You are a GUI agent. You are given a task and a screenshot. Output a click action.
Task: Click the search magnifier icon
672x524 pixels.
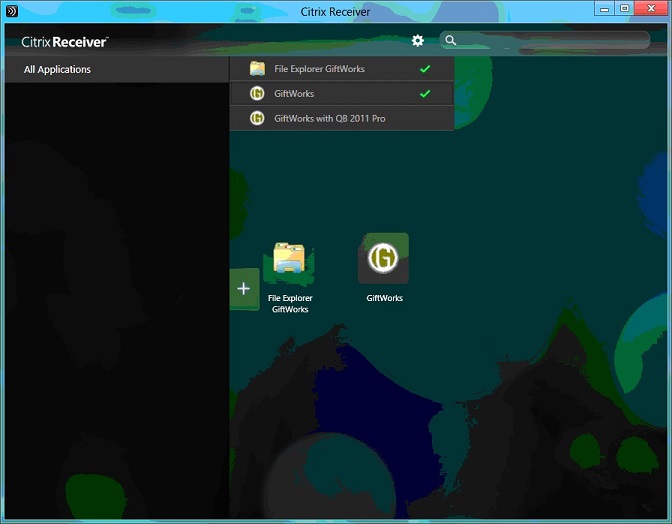(450, 40)
